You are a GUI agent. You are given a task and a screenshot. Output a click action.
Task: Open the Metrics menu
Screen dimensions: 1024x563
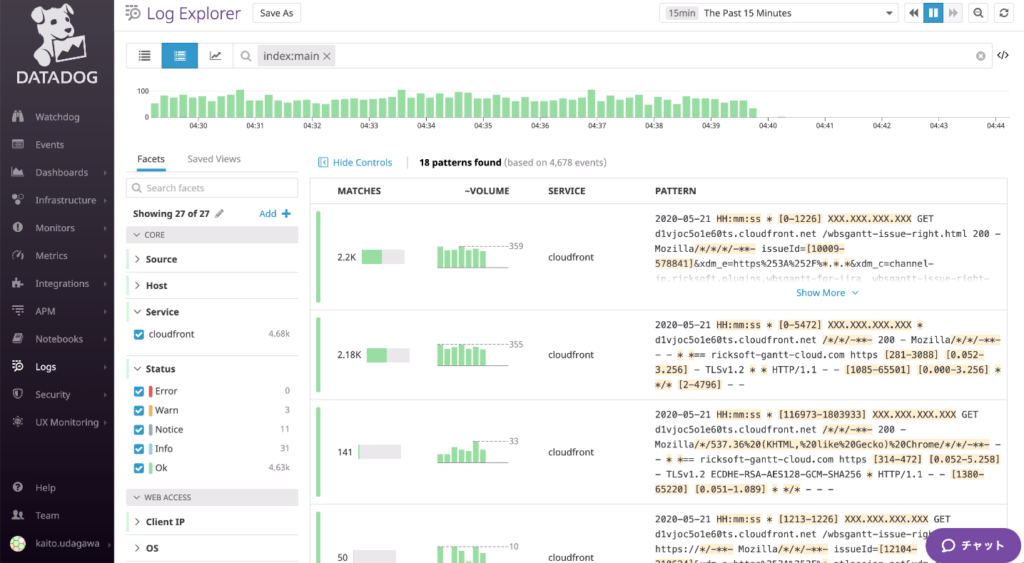click(x=51, y=255)
